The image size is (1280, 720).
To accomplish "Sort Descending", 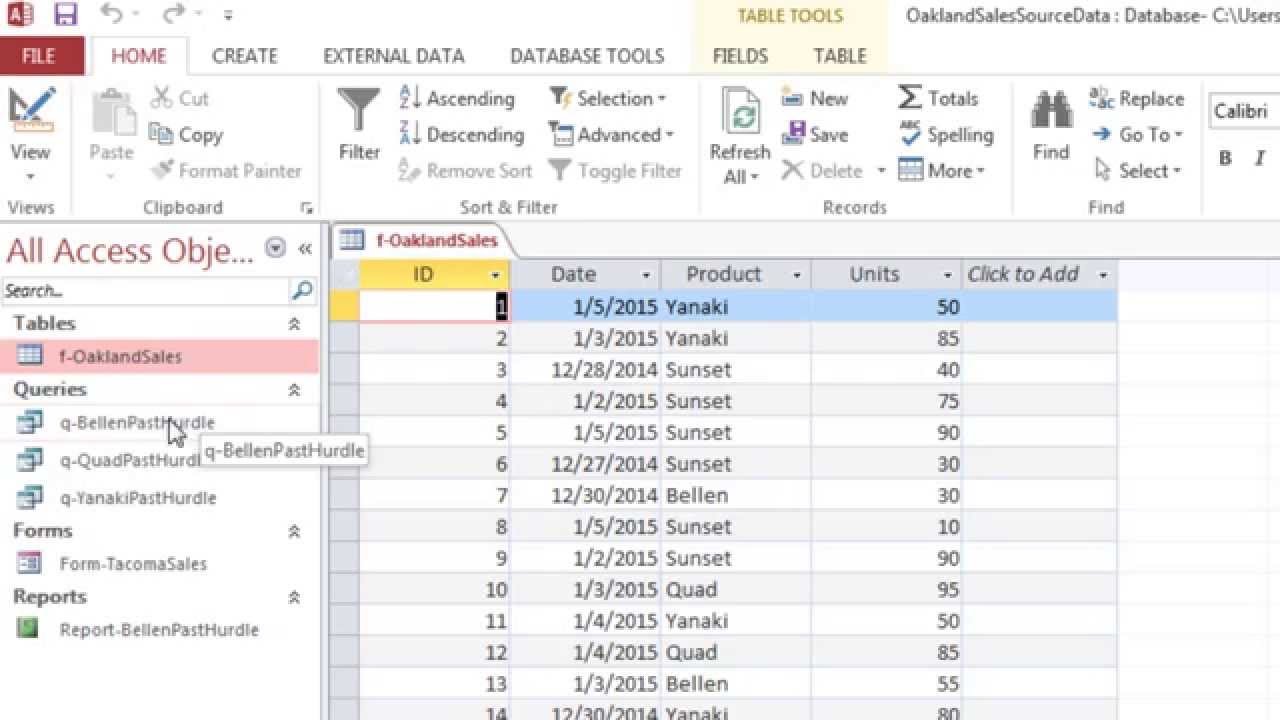I will pos(461,134).
